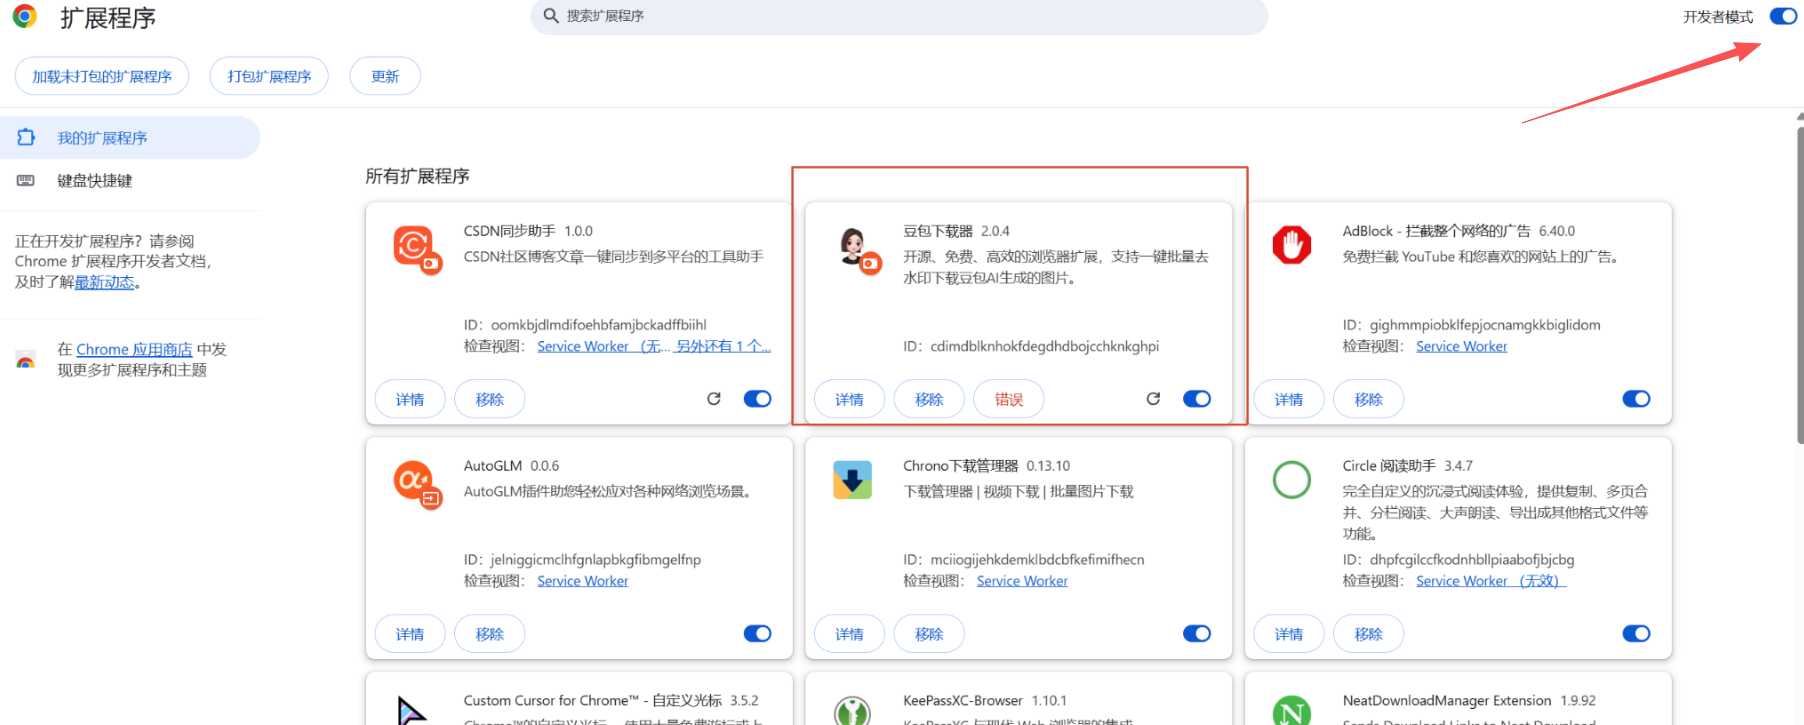Remove the Chrono下载管理器 extension
This screenshot has height=725, width=1804.
pos(929,634)
